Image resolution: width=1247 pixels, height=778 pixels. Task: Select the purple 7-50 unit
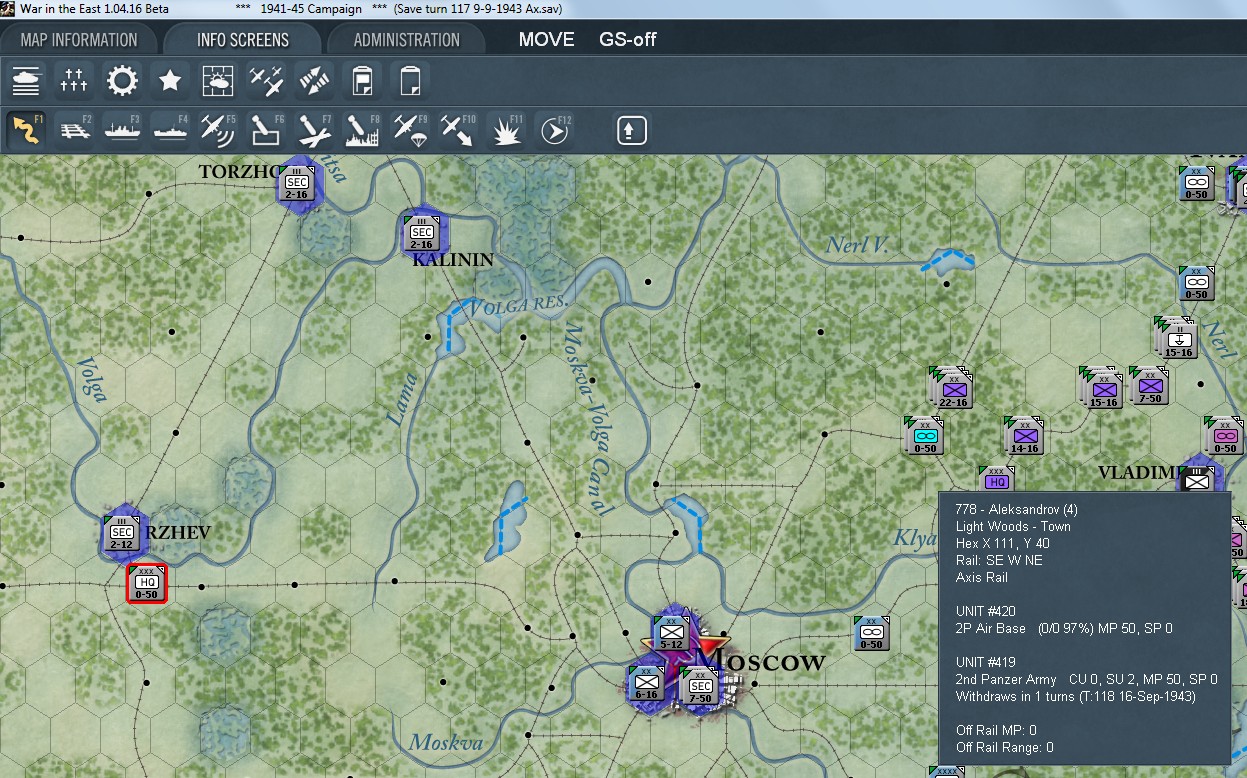click(x=1151, y=386)
